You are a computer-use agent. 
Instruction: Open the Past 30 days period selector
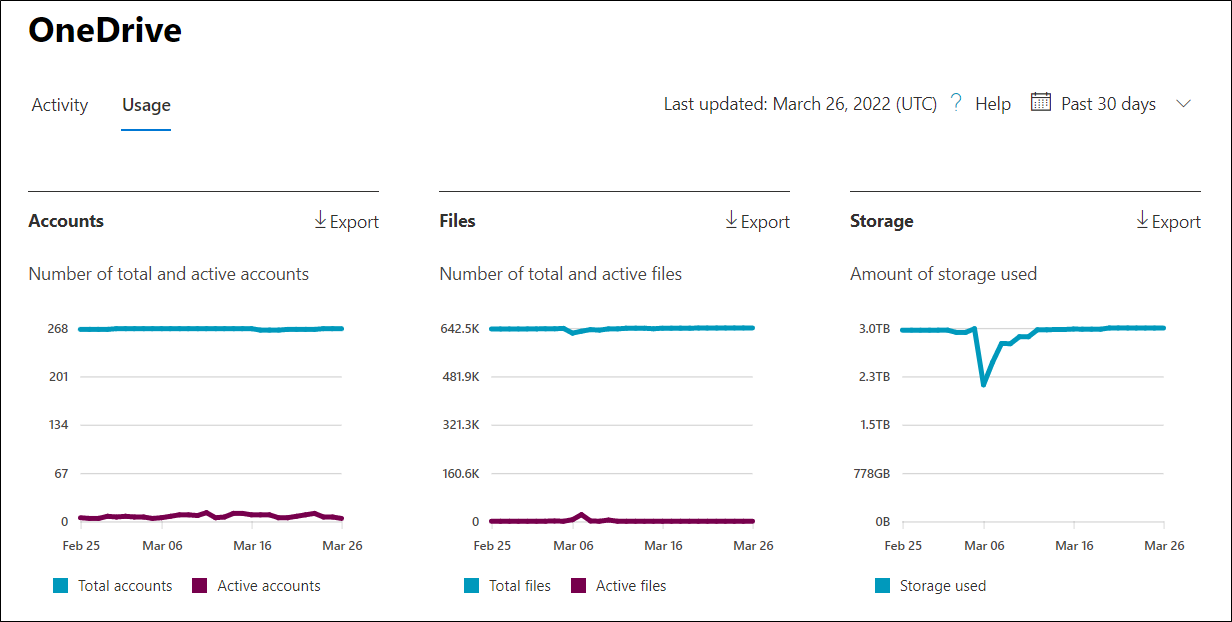(x=1108, y=104)
